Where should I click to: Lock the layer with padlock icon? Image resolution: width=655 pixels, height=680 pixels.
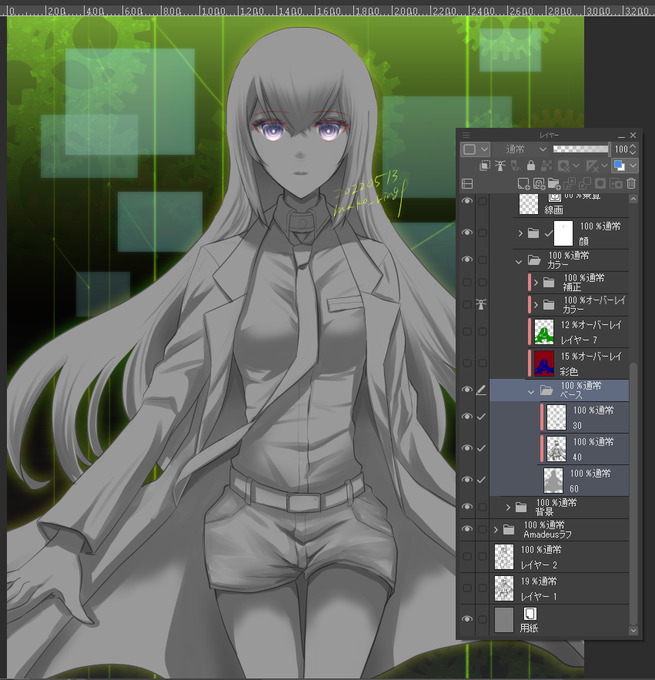(531, 165)
